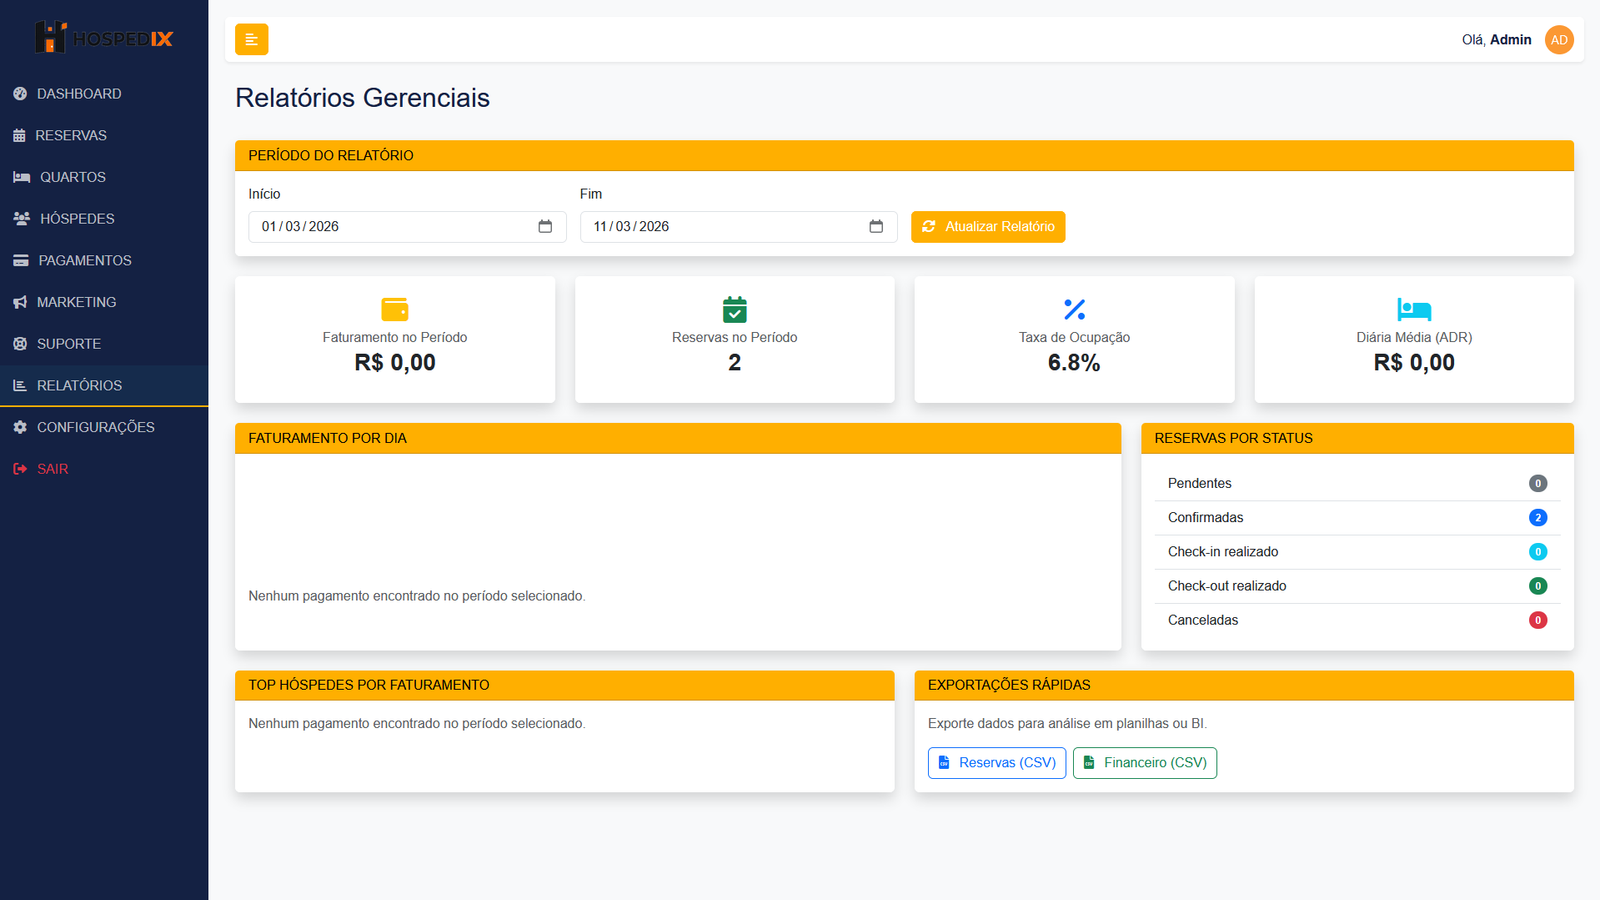Image resolution: width=1600 pixels, height=900 pixels.
Task: Open Marketing via the megaphone icon
Action: pos(21,302)
